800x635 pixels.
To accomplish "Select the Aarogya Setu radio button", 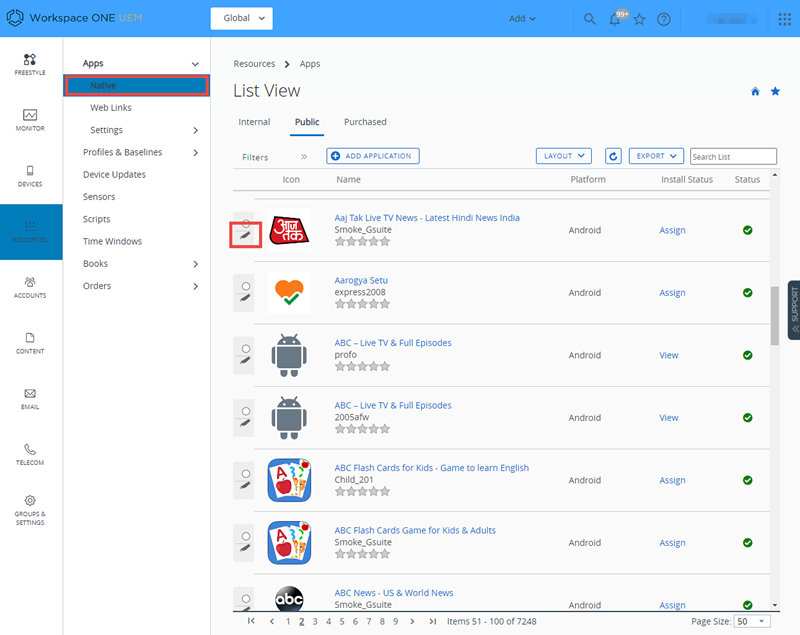I will (246, 286).
